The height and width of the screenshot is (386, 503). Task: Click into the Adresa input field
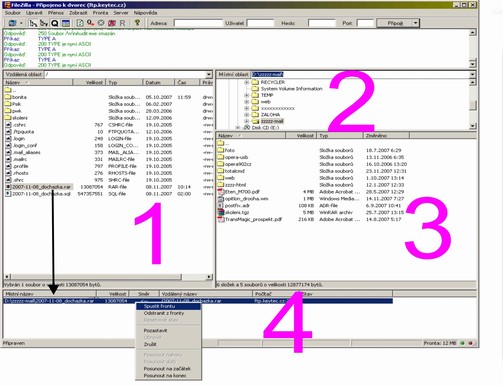[198, 23]
